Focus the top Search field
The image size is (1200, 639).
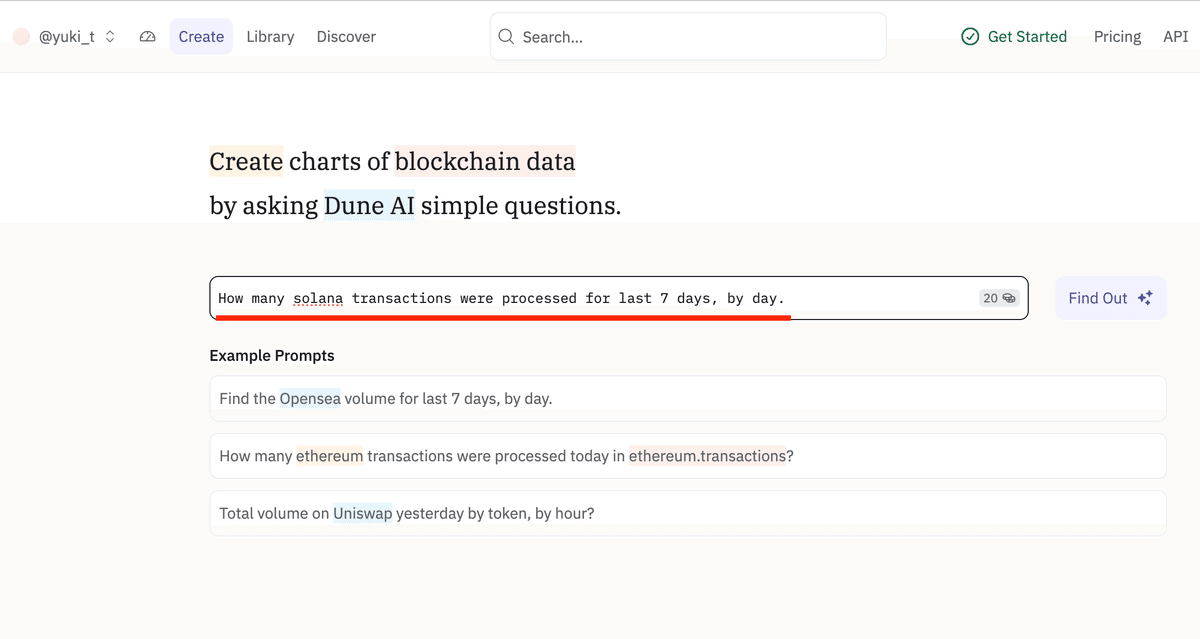point(688,37)
